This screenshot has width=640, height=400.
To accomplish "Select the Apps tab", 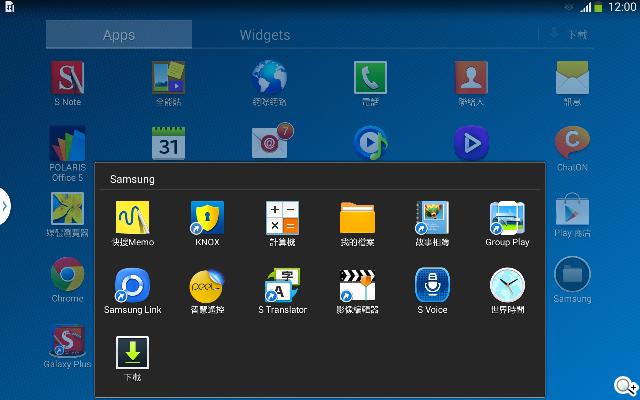I will coord(119,35).
